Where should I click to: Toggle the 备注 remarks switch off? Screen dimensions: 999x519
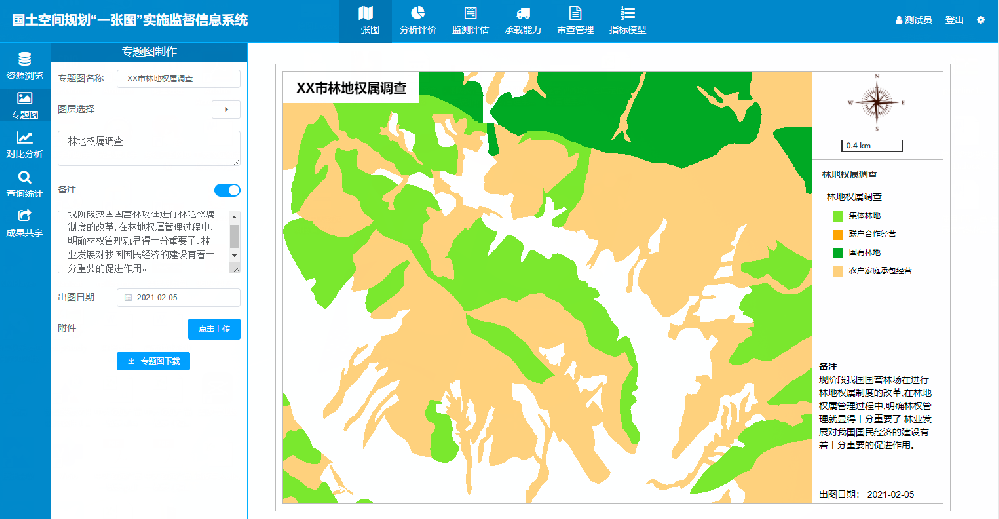point(227,190)
